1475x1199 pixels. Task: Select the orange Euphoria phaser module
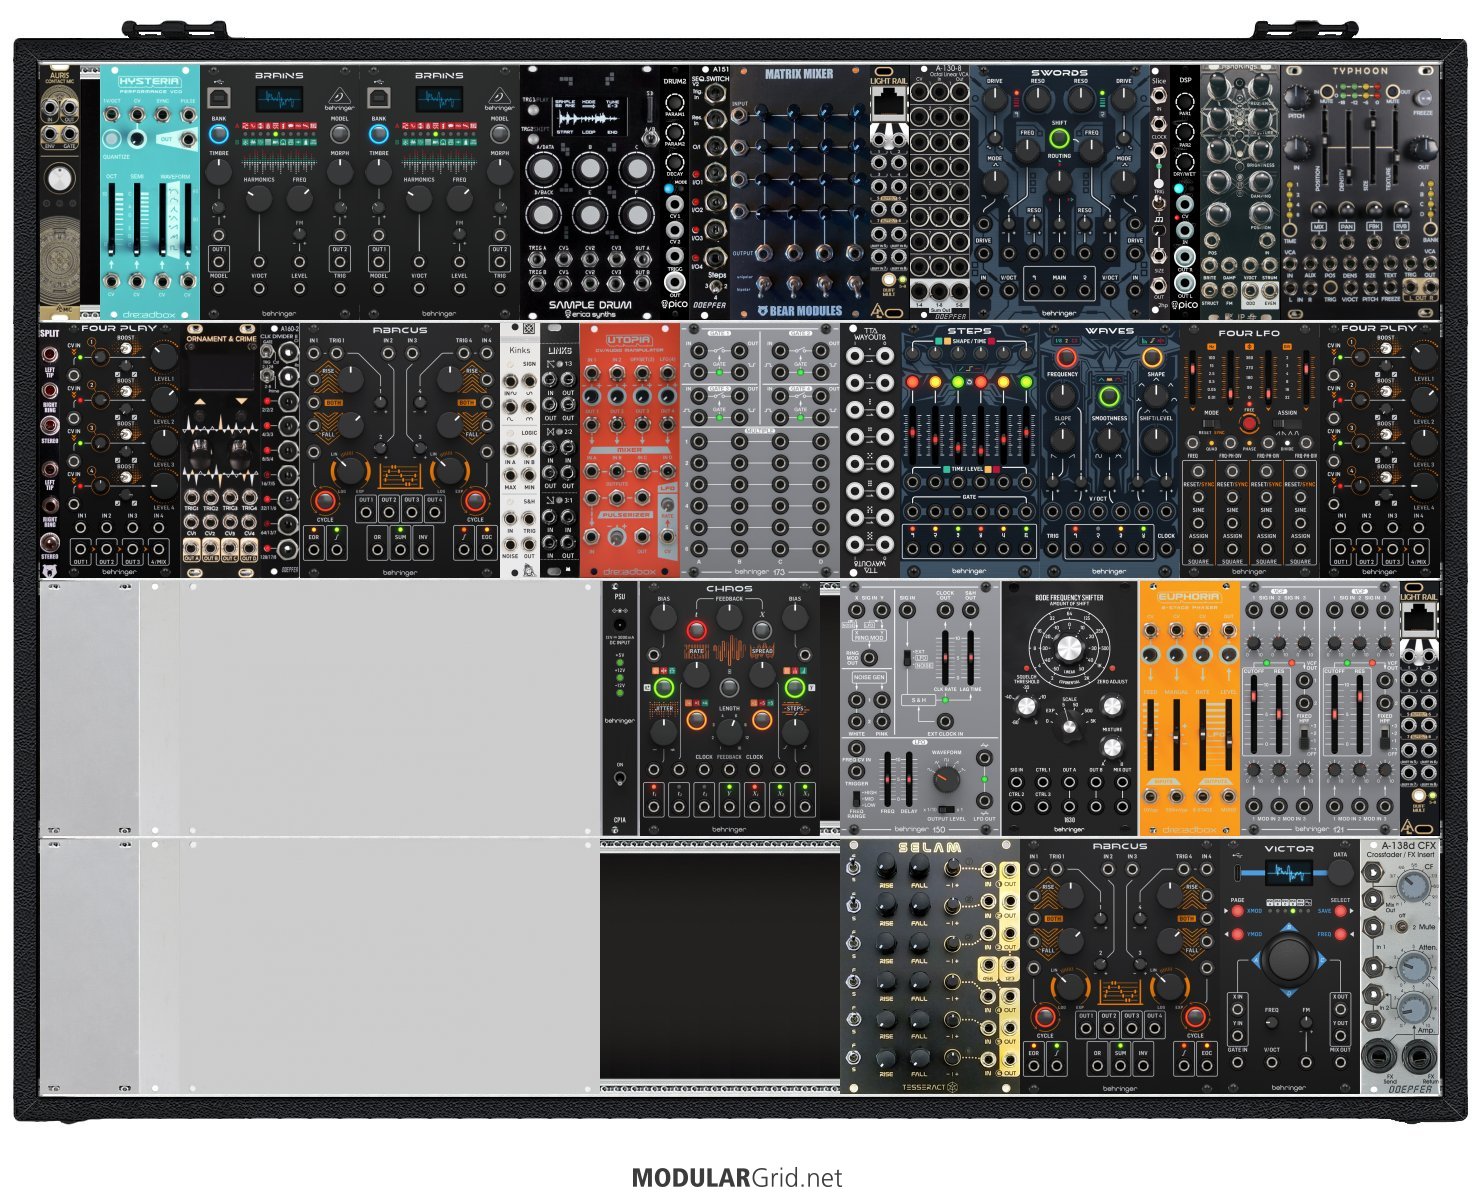pyautogui.click(x=1189, y=707)
